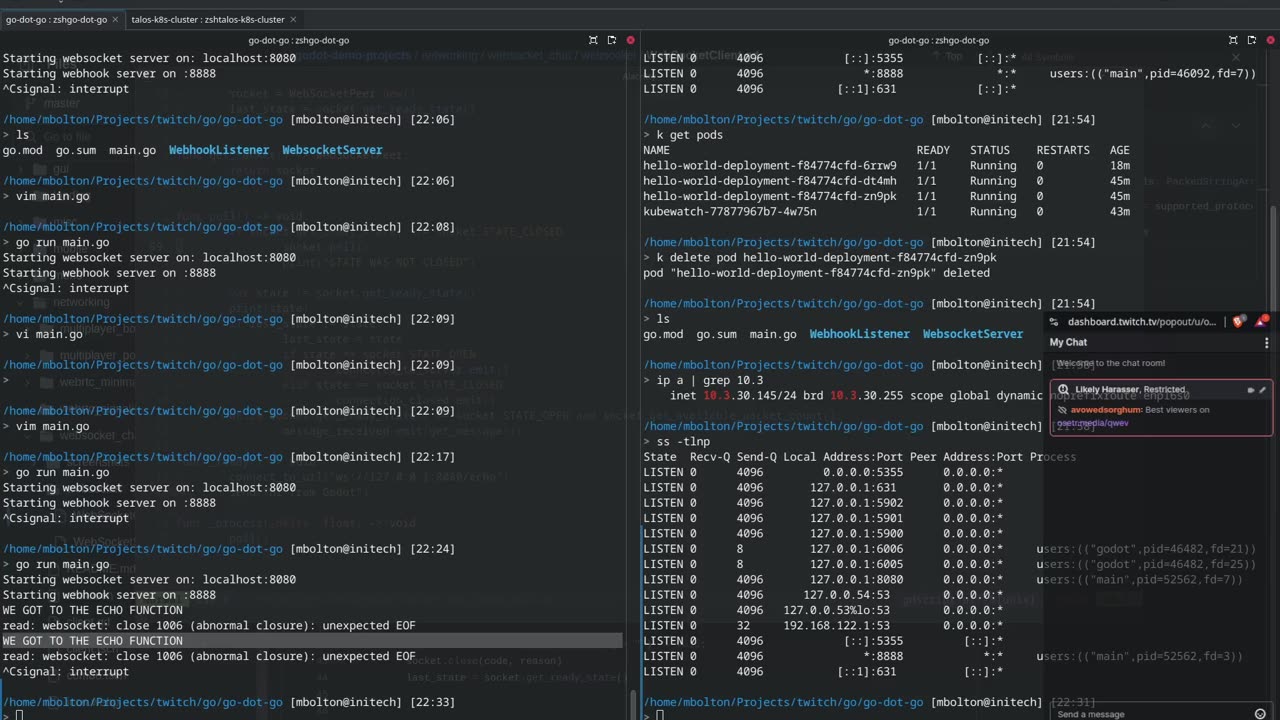Viewport: 1280px width, 720px height.
Task: Click 'vi main.go' command in left terminal
Action: coord(49,334)
